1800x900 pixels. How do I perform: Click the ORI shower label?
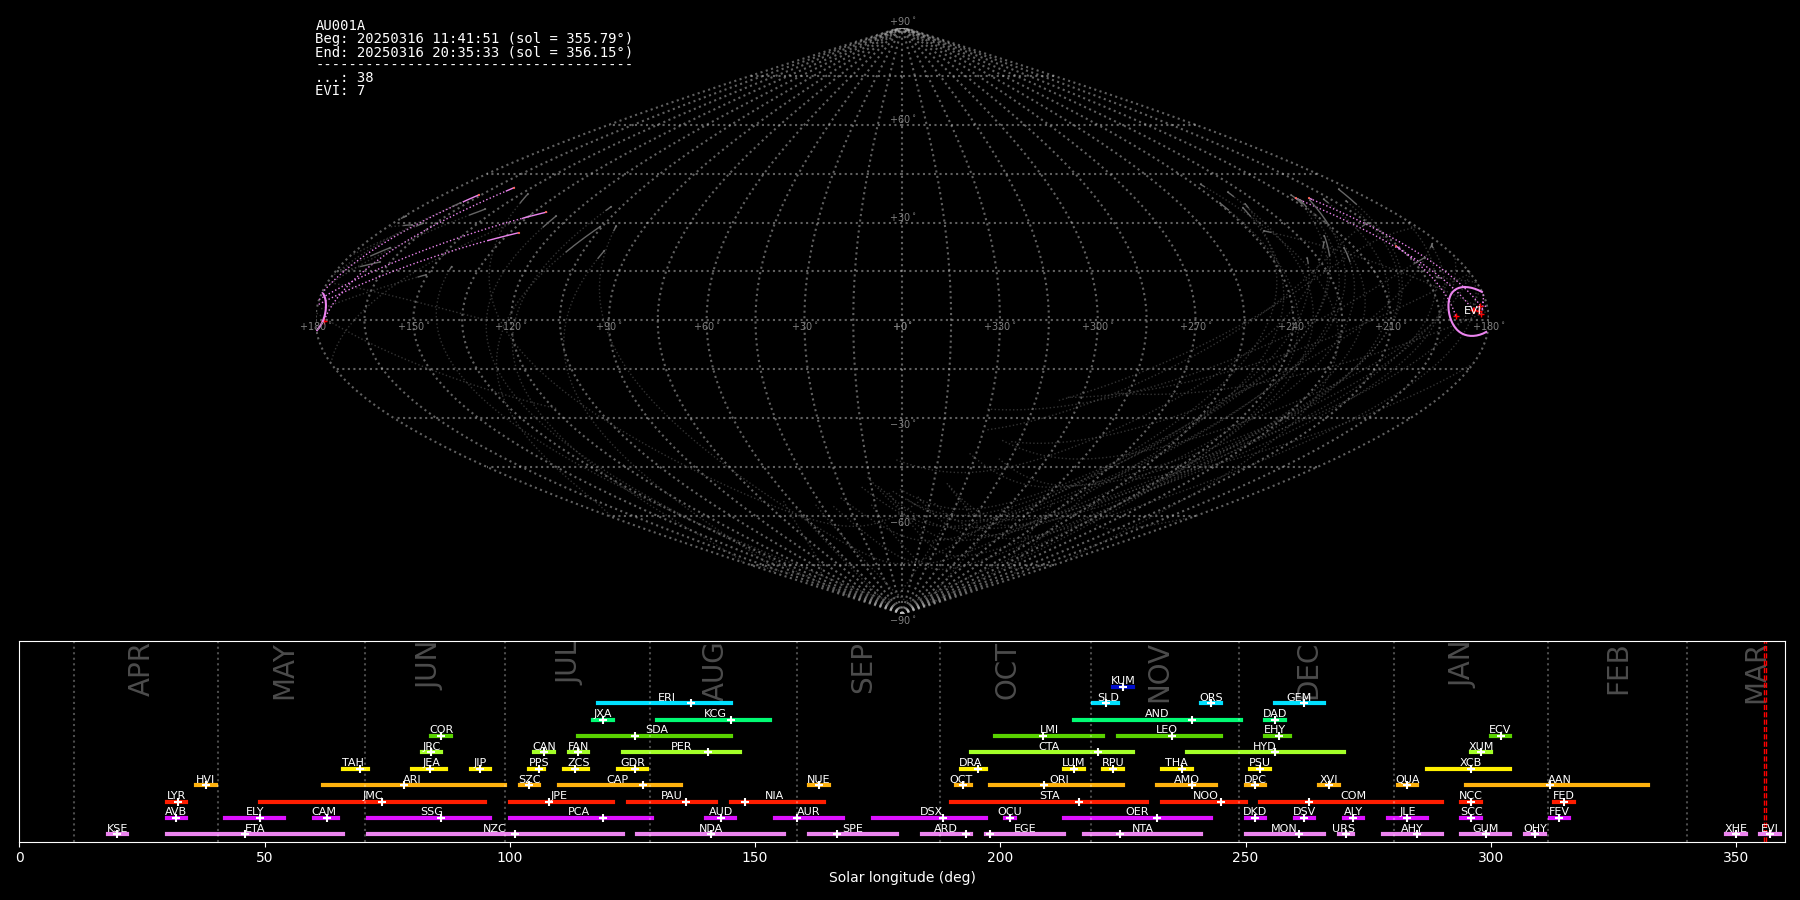1058,780
